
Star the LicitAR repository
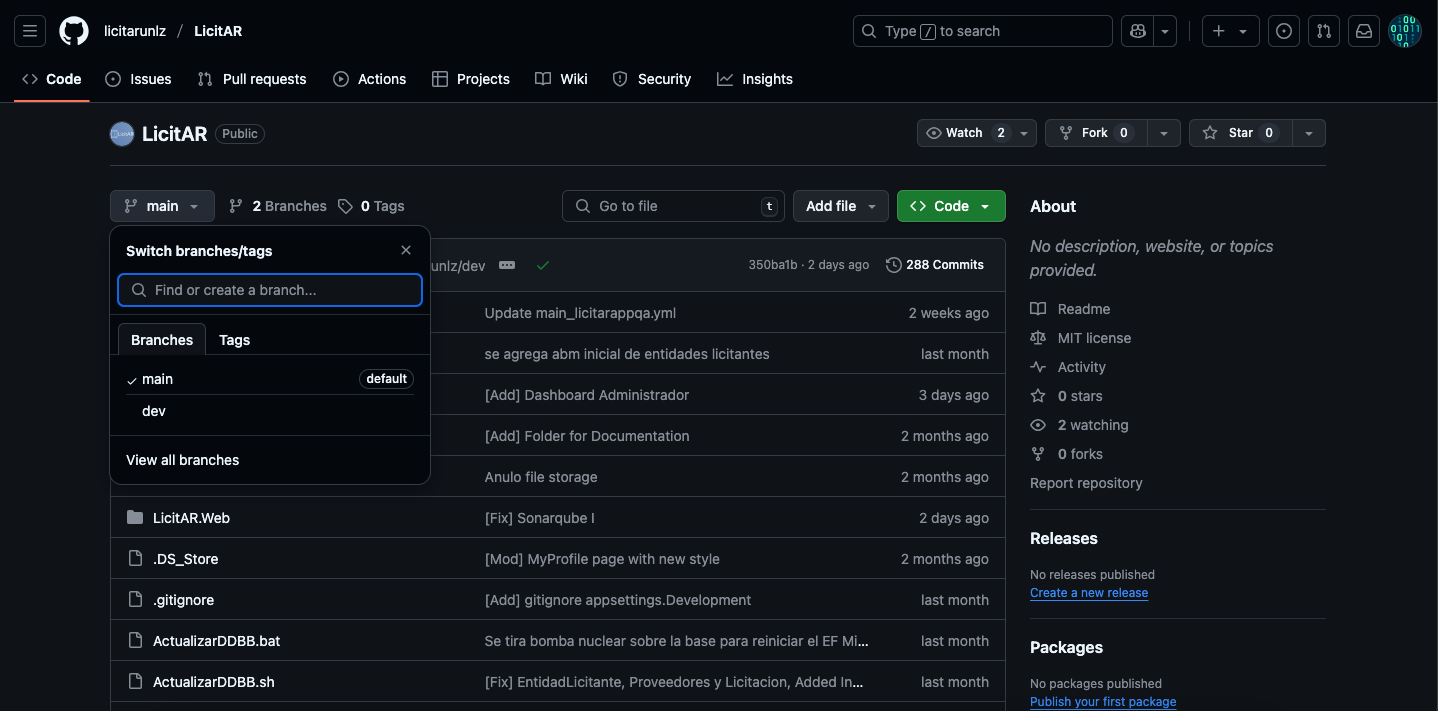(x=1240, y=133)
